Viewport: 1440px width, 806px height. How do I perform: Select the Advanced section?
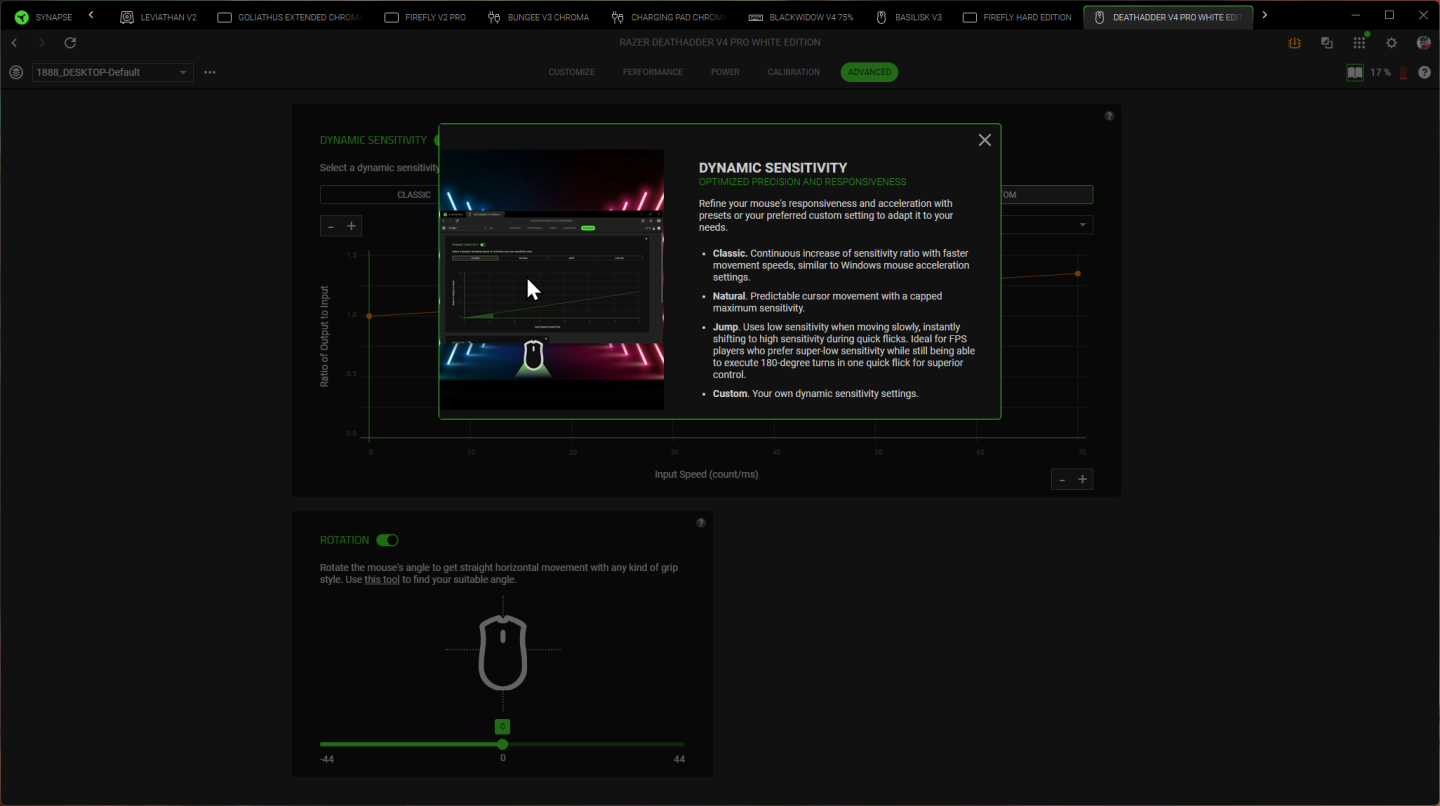click(x=869, y=72)
